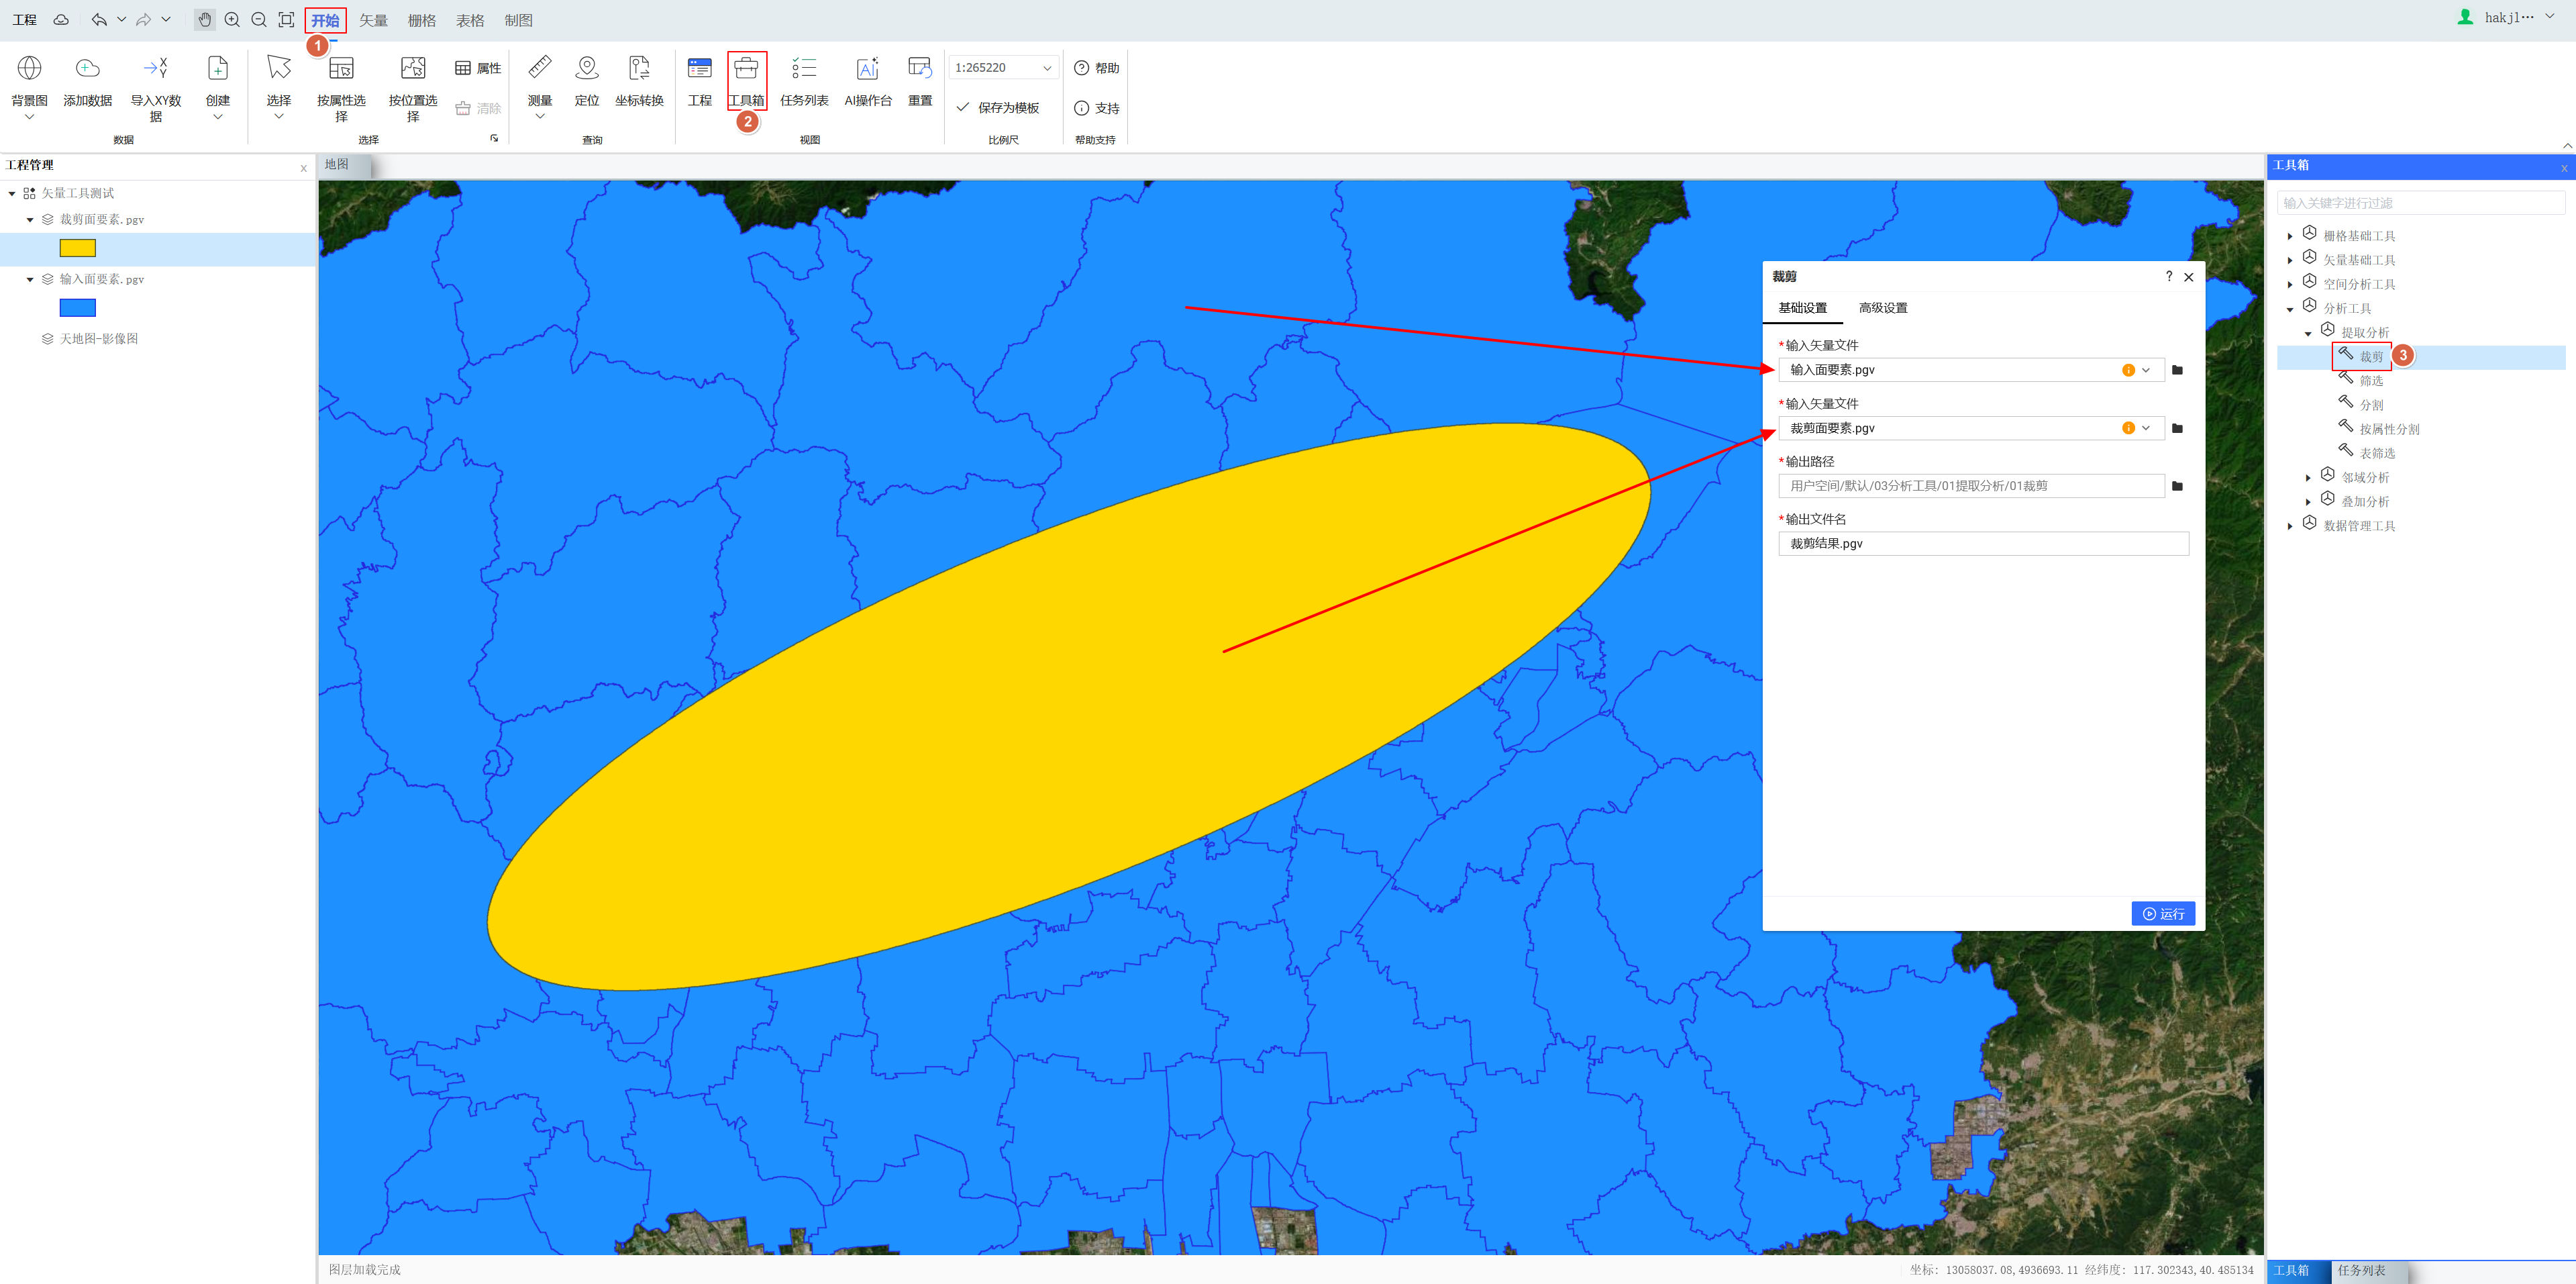Select the pan hand tool in top bar
The height and width of the screenshot is (1284, 2576).
(x=205, y=20)
